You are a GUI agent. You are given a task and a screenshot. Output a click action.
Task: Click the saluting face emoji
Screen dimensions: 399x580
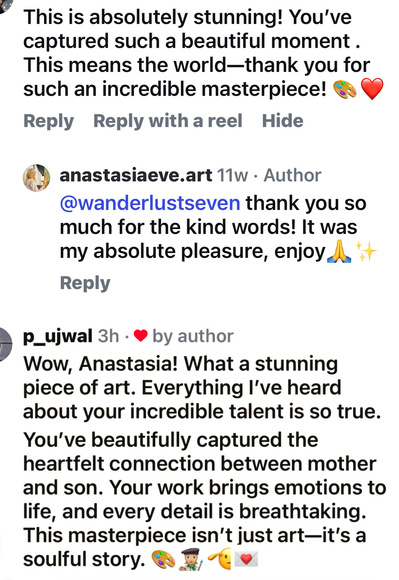click(x=219, y=559)
